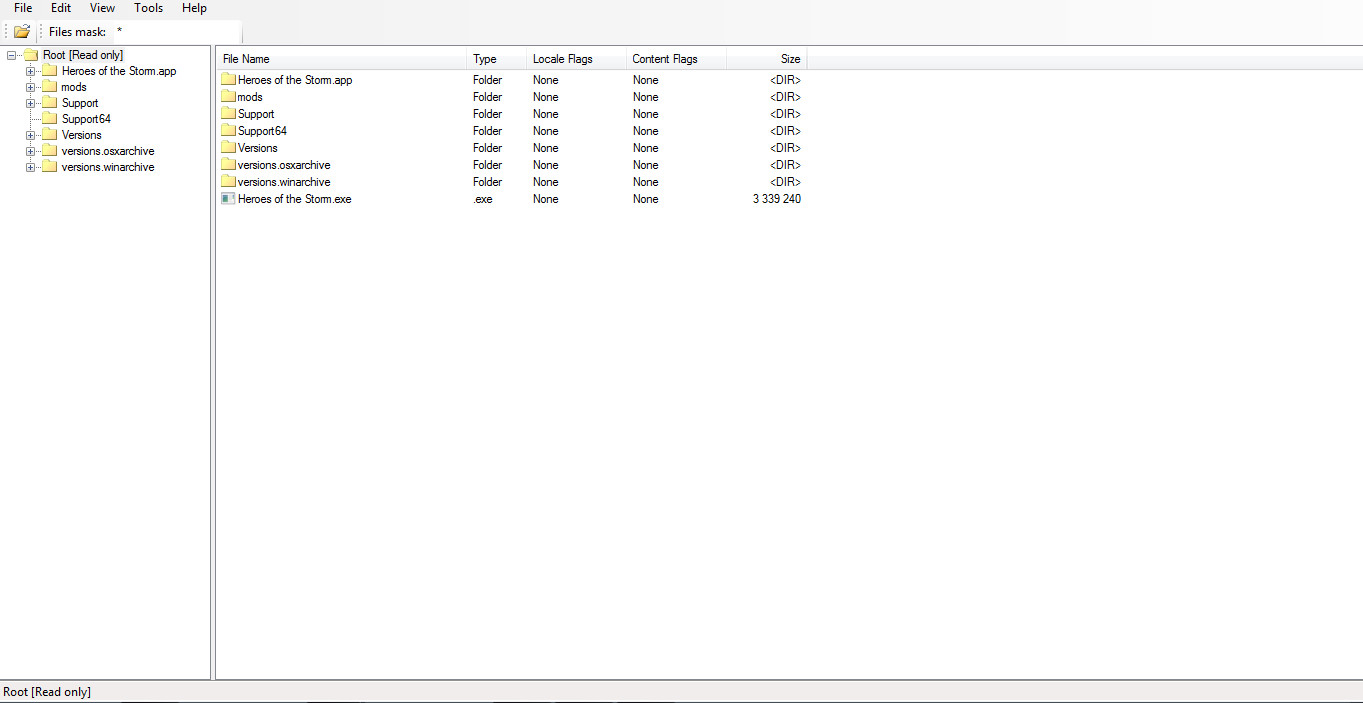Screen dimensions: 1363x703
Task: Click the .exe type cell
Action: pos(483,199)
